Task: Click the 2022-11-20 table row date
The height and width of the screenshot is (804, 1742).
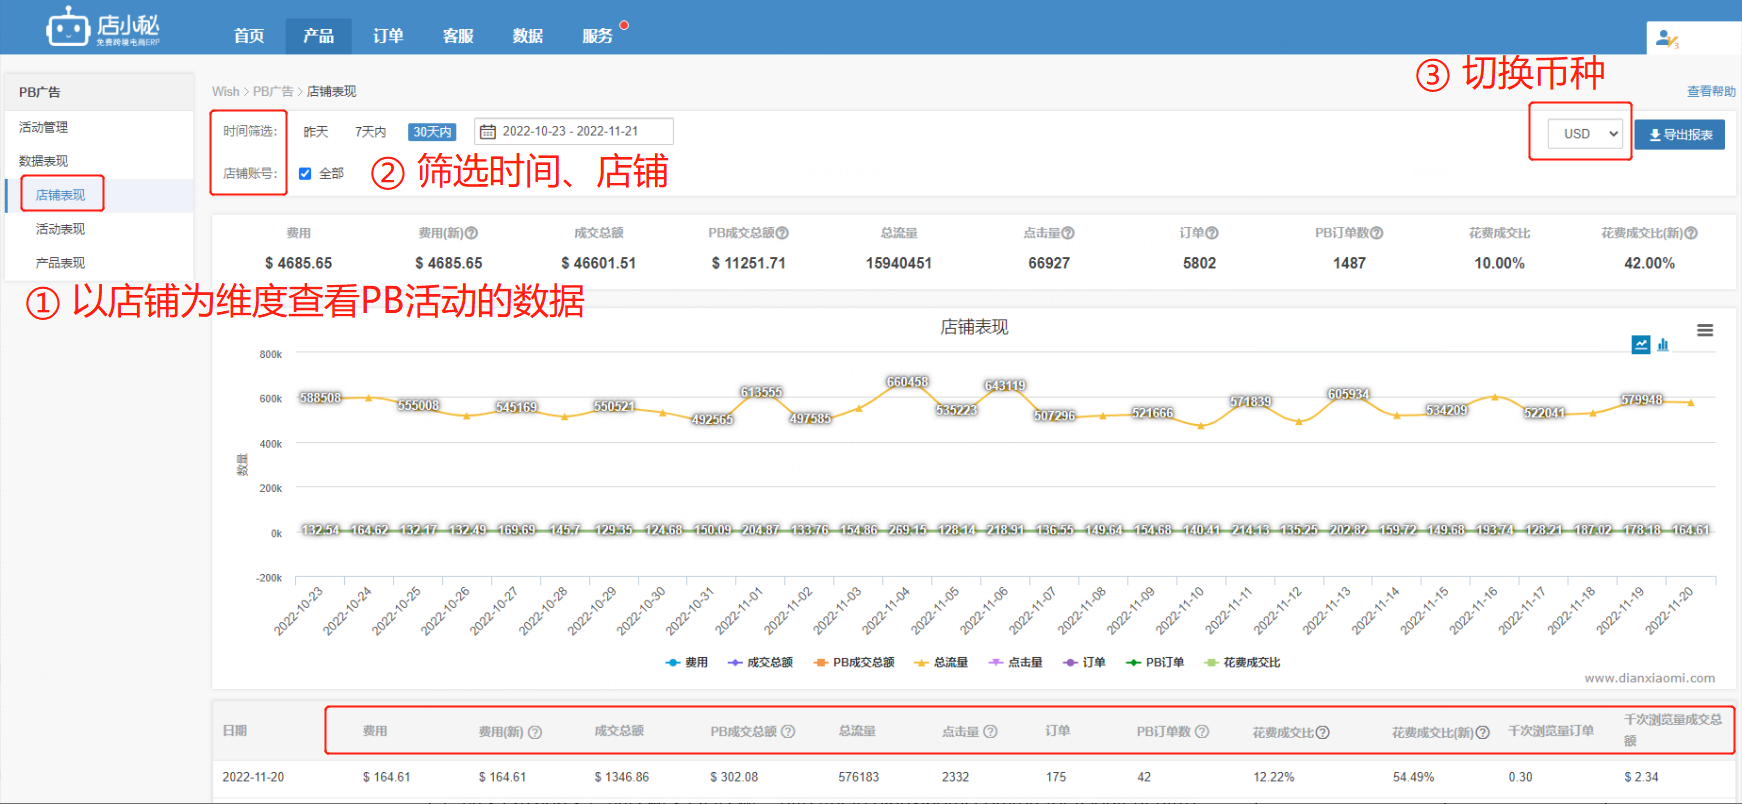Action: point(253,777)
